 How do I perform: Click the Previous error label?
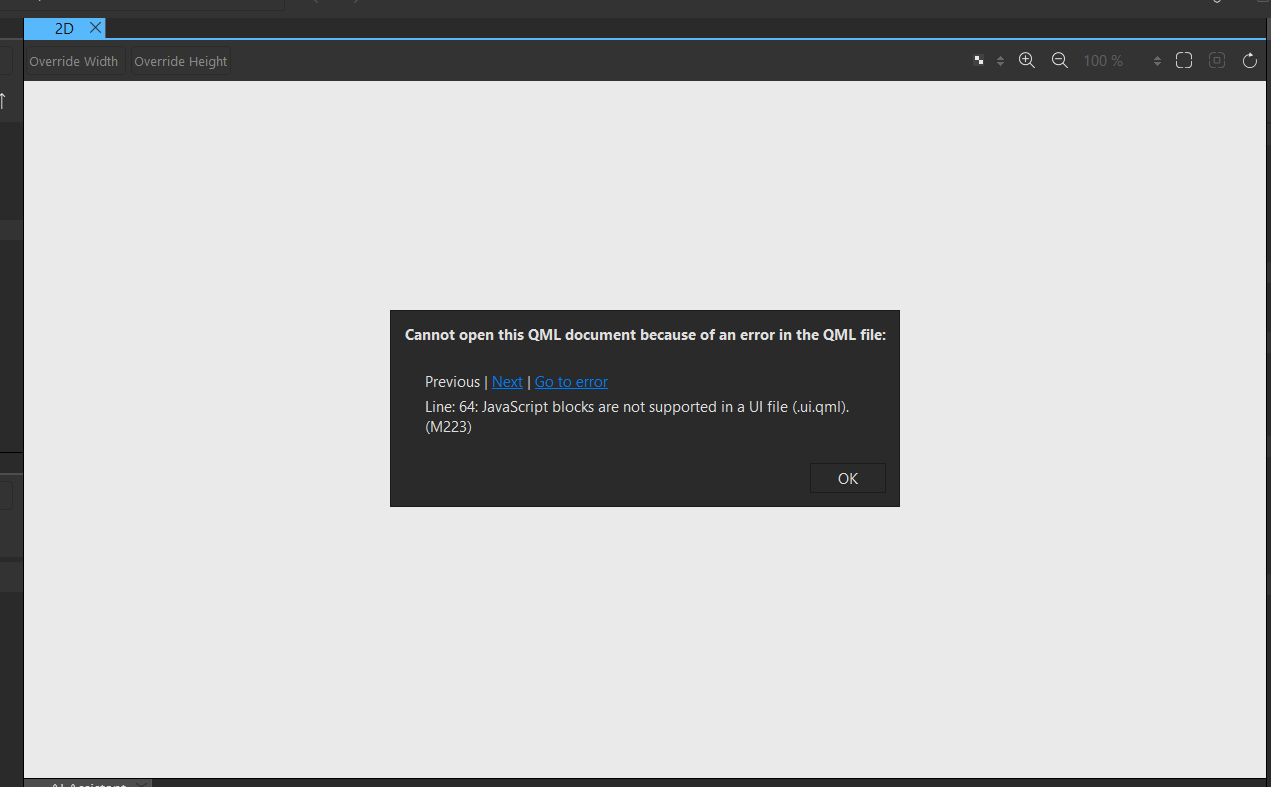pyautogui.click(x=452, y=382)
